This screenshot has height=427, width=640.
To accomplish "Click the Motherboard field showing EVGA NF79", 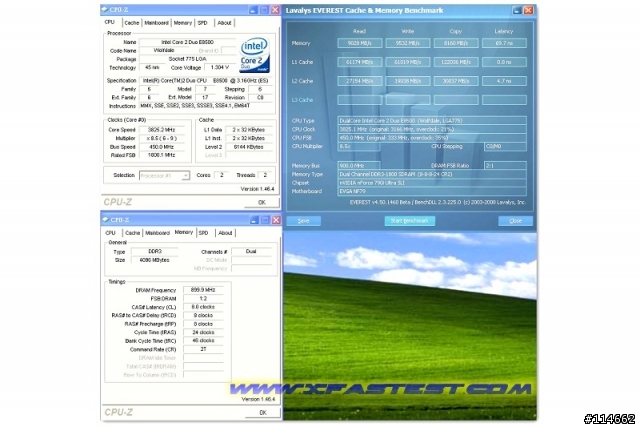I will 432,191.
